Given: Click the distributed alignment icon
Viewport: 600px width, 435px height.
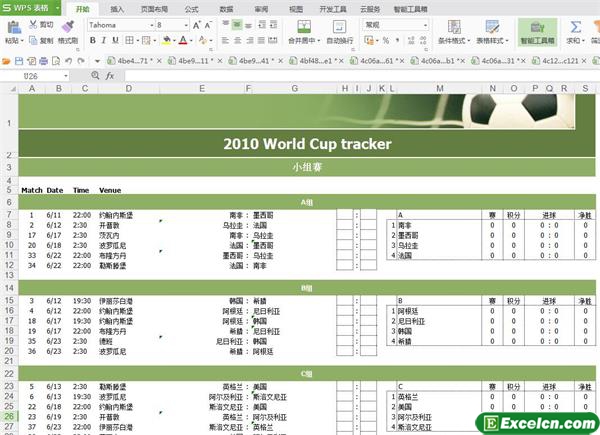Looking at the screenshot, I should tap(273, 40).
